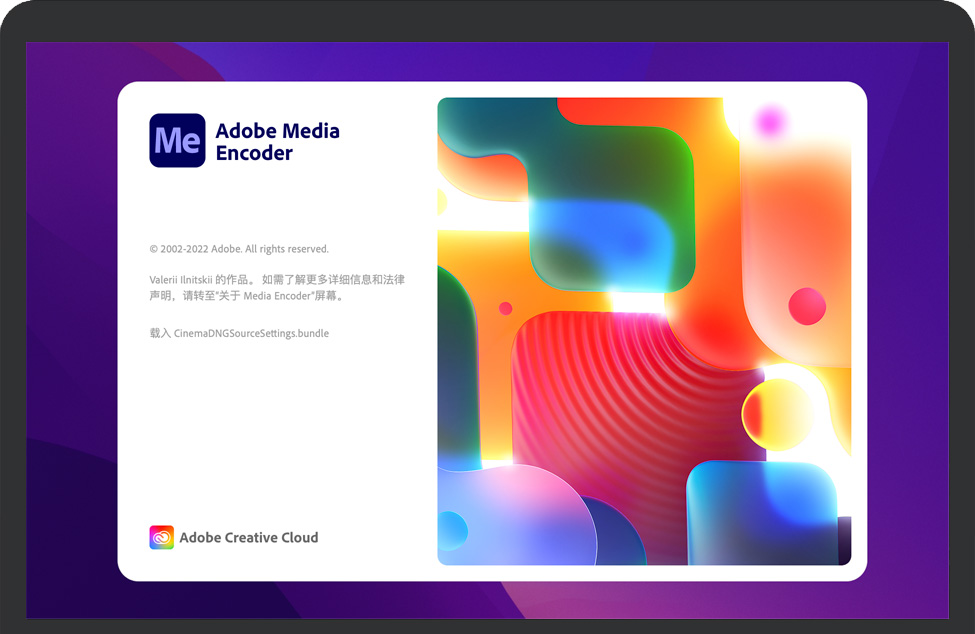Click the yellow circle in the artwork

tap(776, 414)
